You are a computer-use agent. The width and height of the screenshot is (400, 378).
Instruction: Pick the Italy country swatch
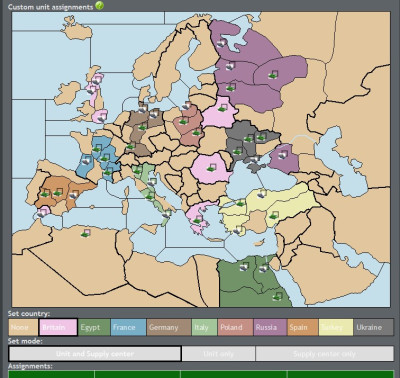point(205,327)
